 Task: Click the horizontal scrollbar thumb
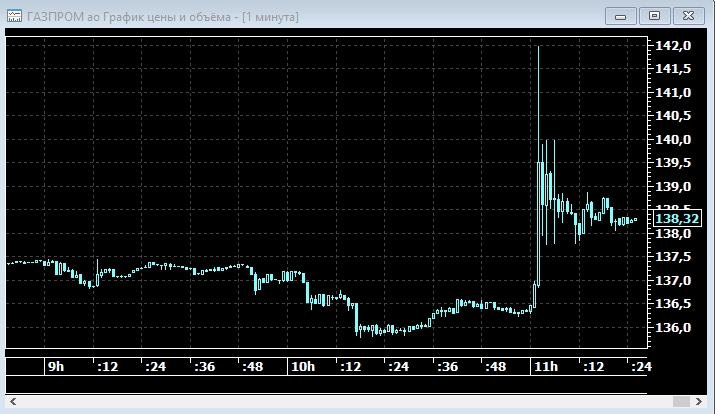point(680,402)
